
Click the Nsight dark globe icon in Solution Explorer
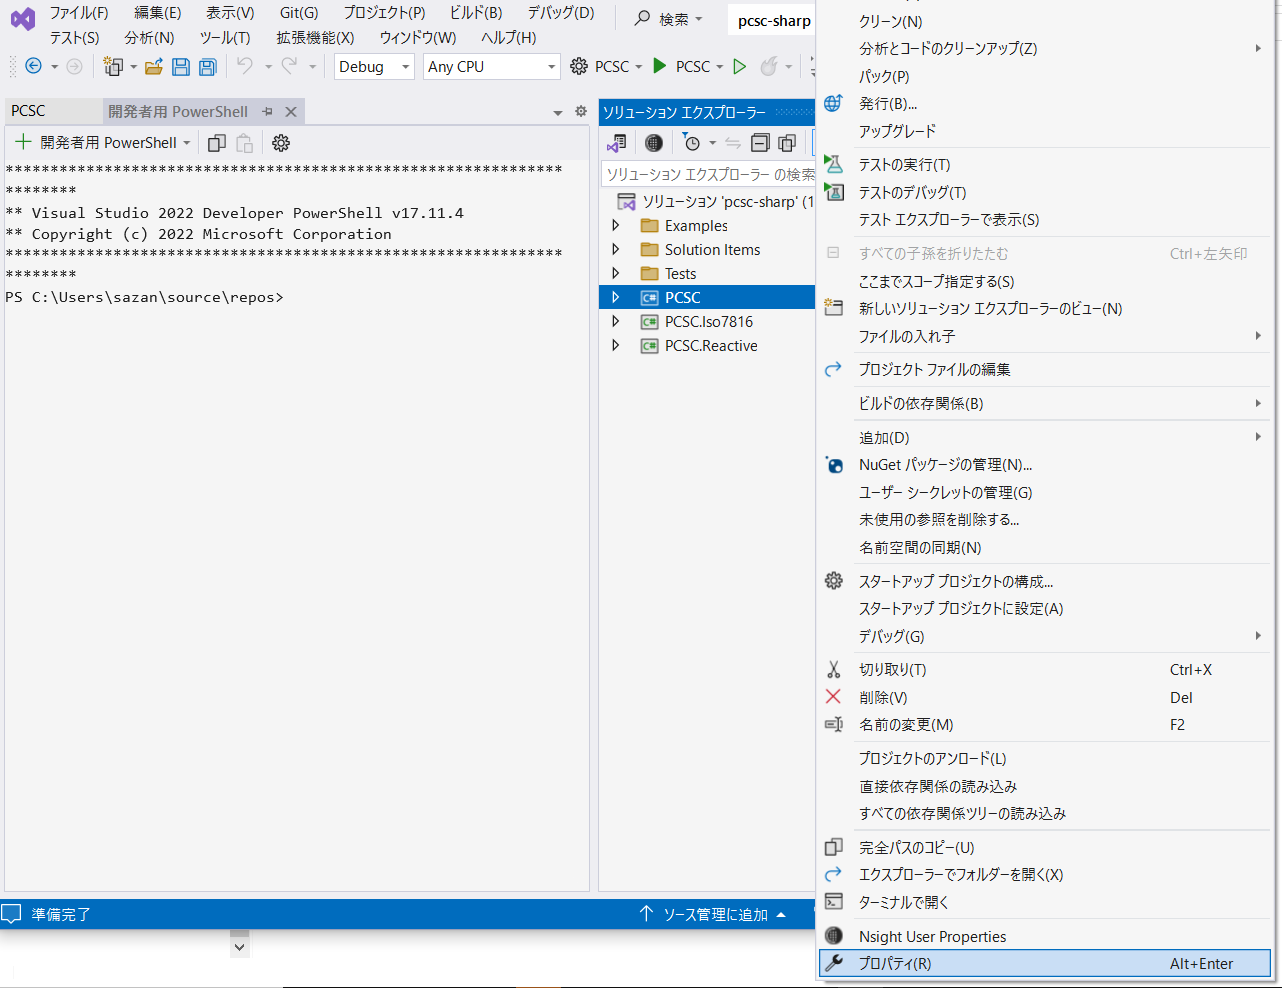pyautogui.click(x=654, y=143)
